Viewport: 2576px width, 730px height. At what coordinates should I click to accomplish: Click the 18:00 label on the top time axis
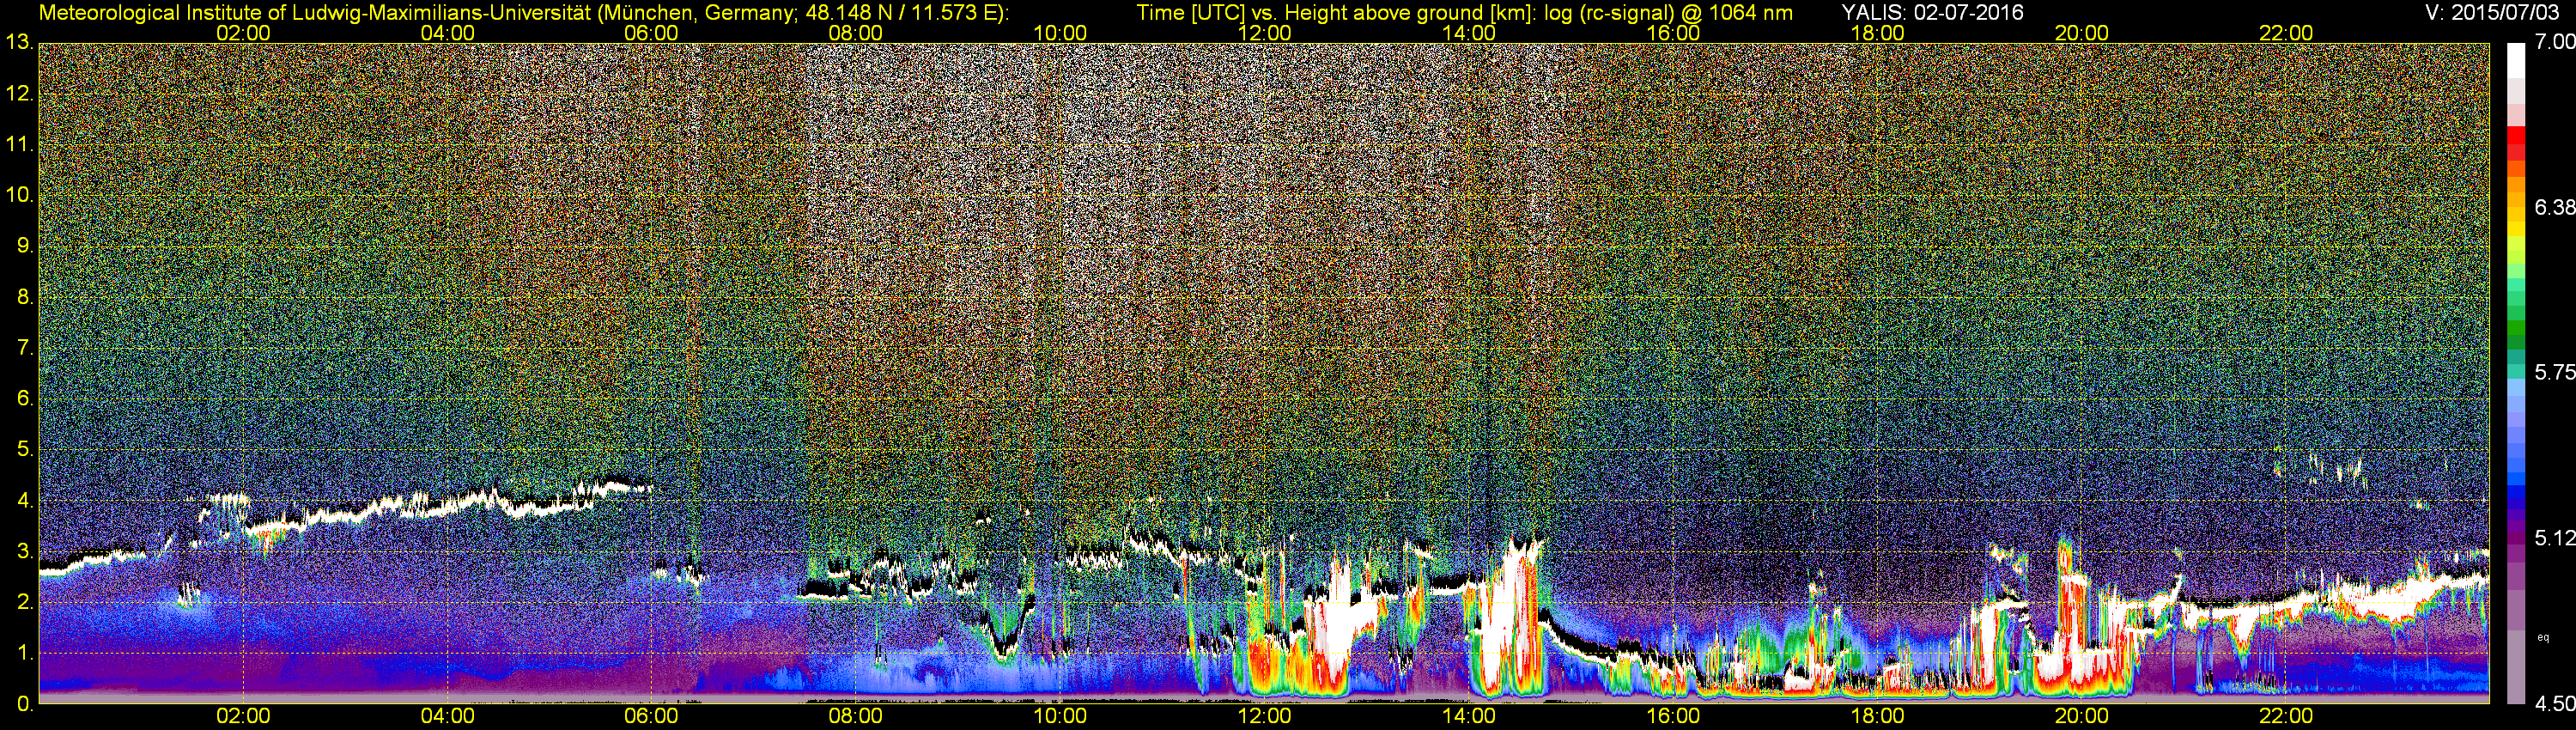[x=1877, y=33]
